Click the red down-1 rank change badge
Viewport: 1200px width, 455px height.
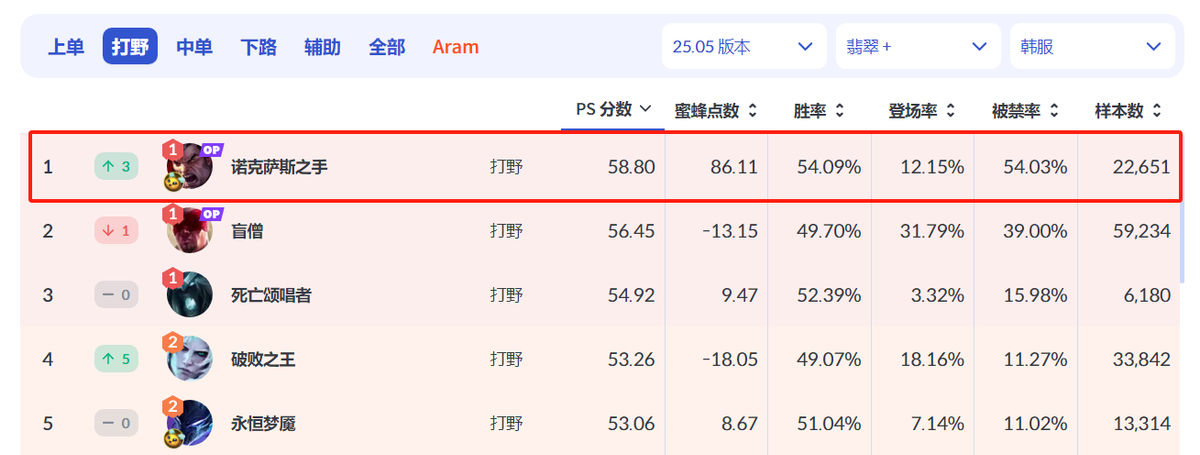click(116, 230)
